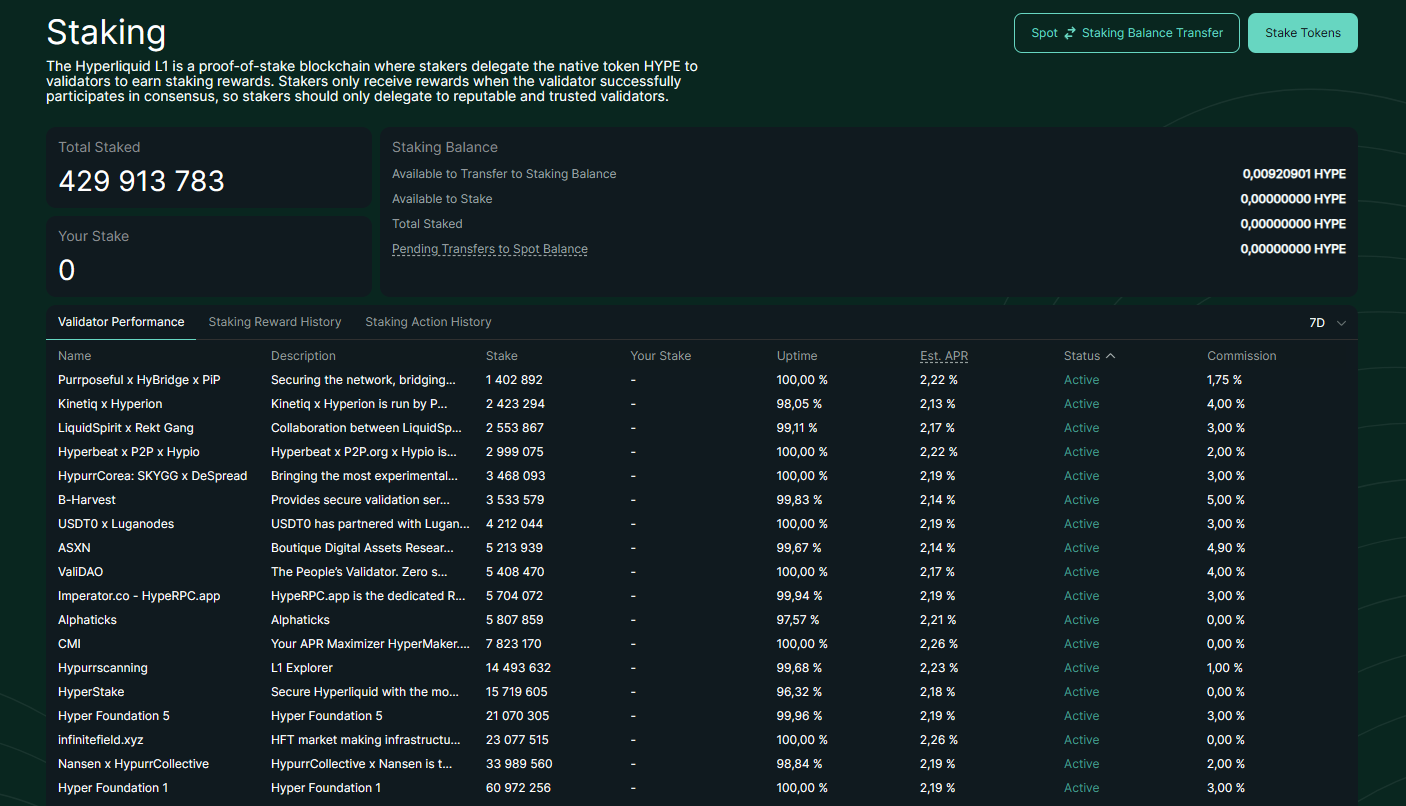Viewport: 1406px width, 806px height.
Task: Click the 1,75 % commission value
Action: (x=1224, y=380)
